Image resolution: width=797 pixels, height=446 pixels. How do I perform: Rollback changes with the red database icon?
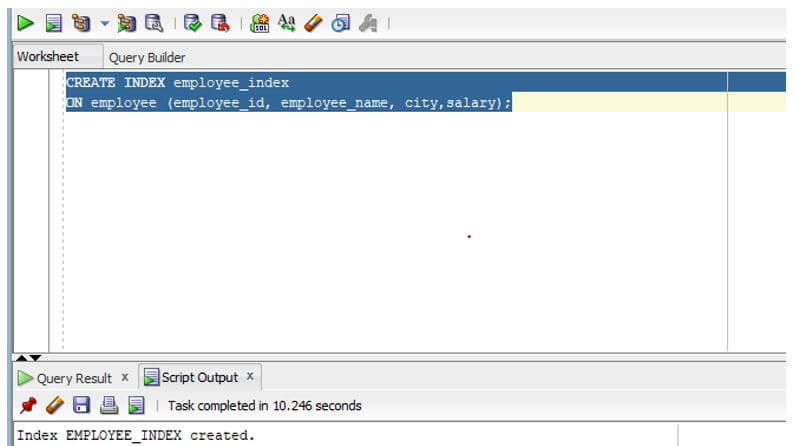point(220,23)
